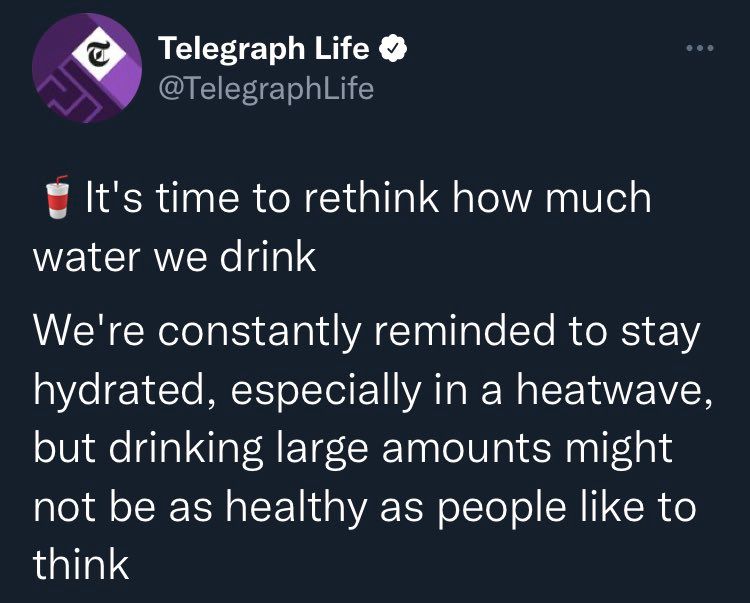Open the Telegraph Life display name
This screenshot has width=750, height=603.
click(x=265, y=47)
